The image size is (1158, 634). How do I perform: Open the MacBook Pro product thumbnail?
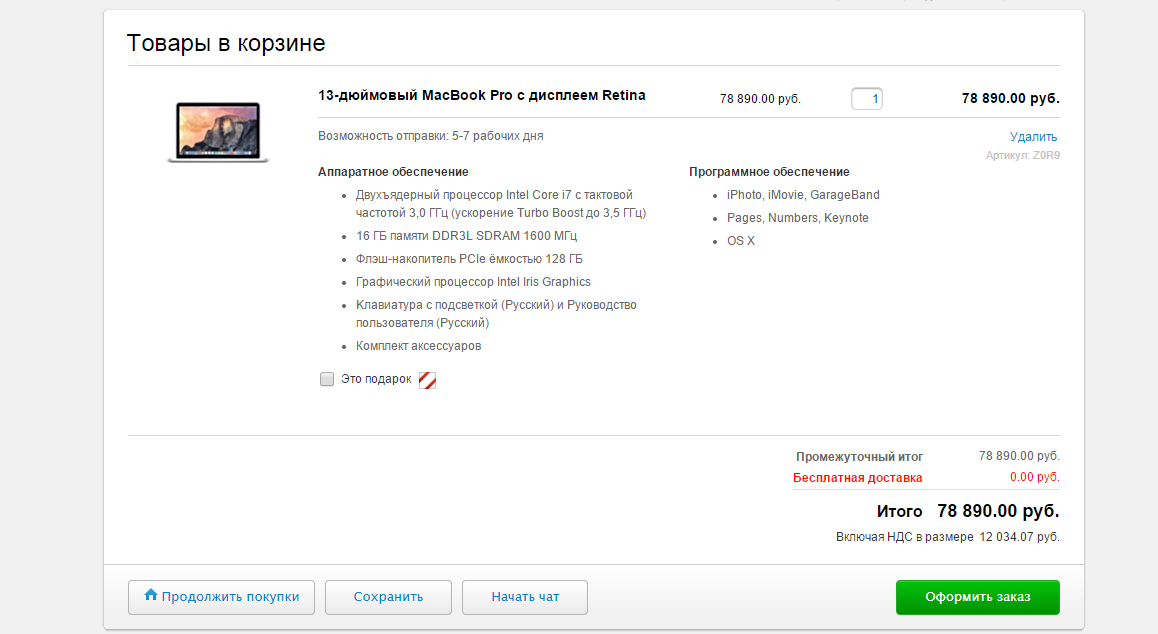coord(218,132)
